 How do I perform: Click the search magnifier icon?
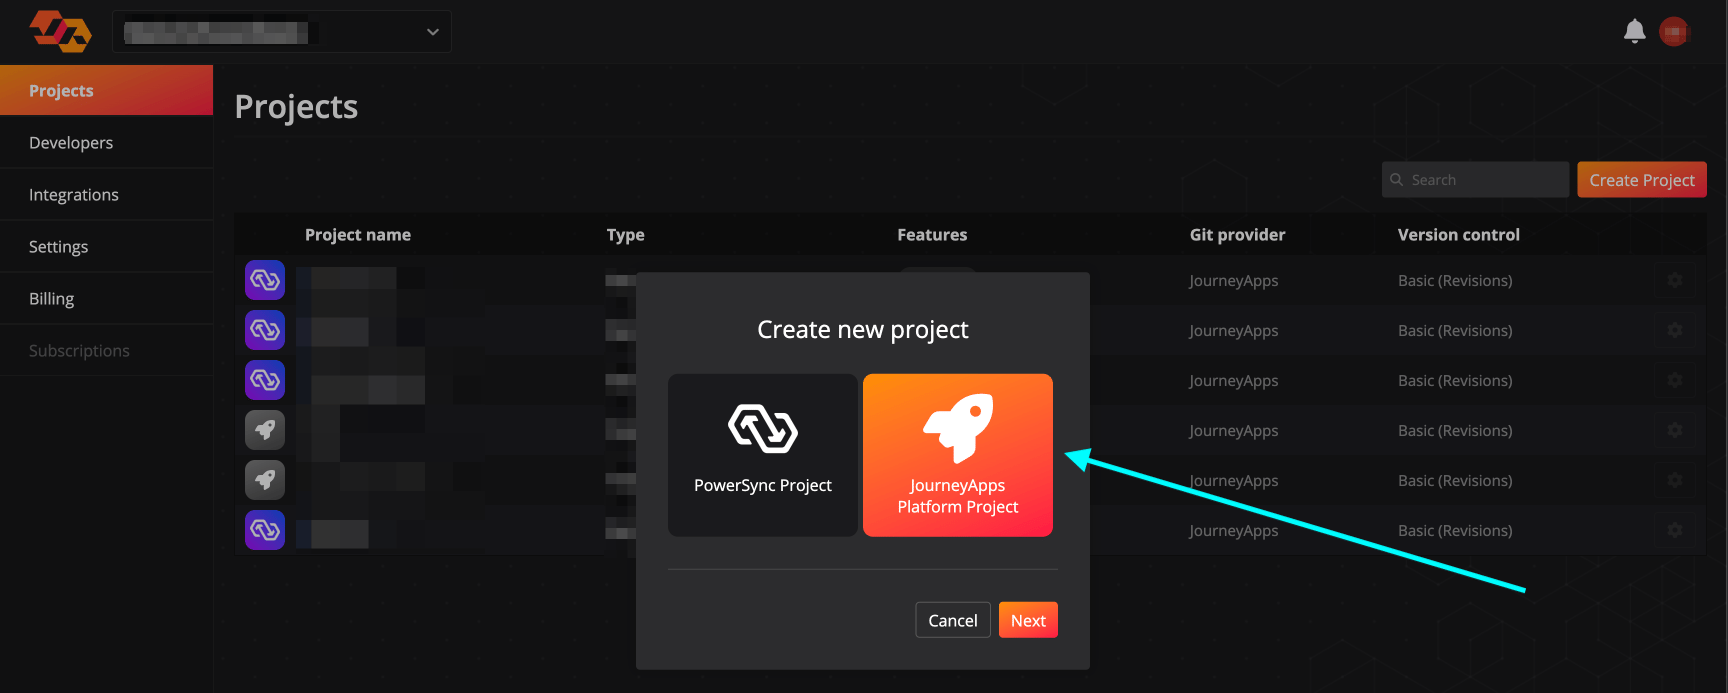pyautogui.click(x=1396, y=180)
